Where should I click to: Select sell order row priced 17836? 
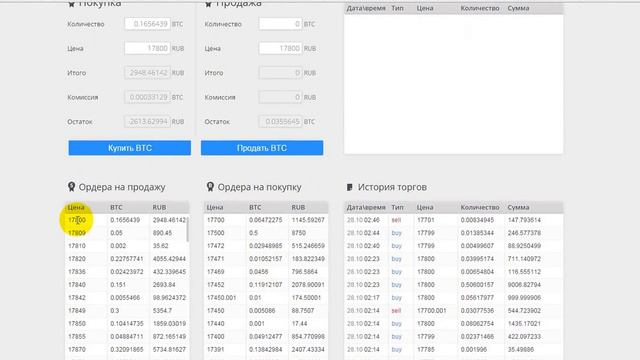127,272
